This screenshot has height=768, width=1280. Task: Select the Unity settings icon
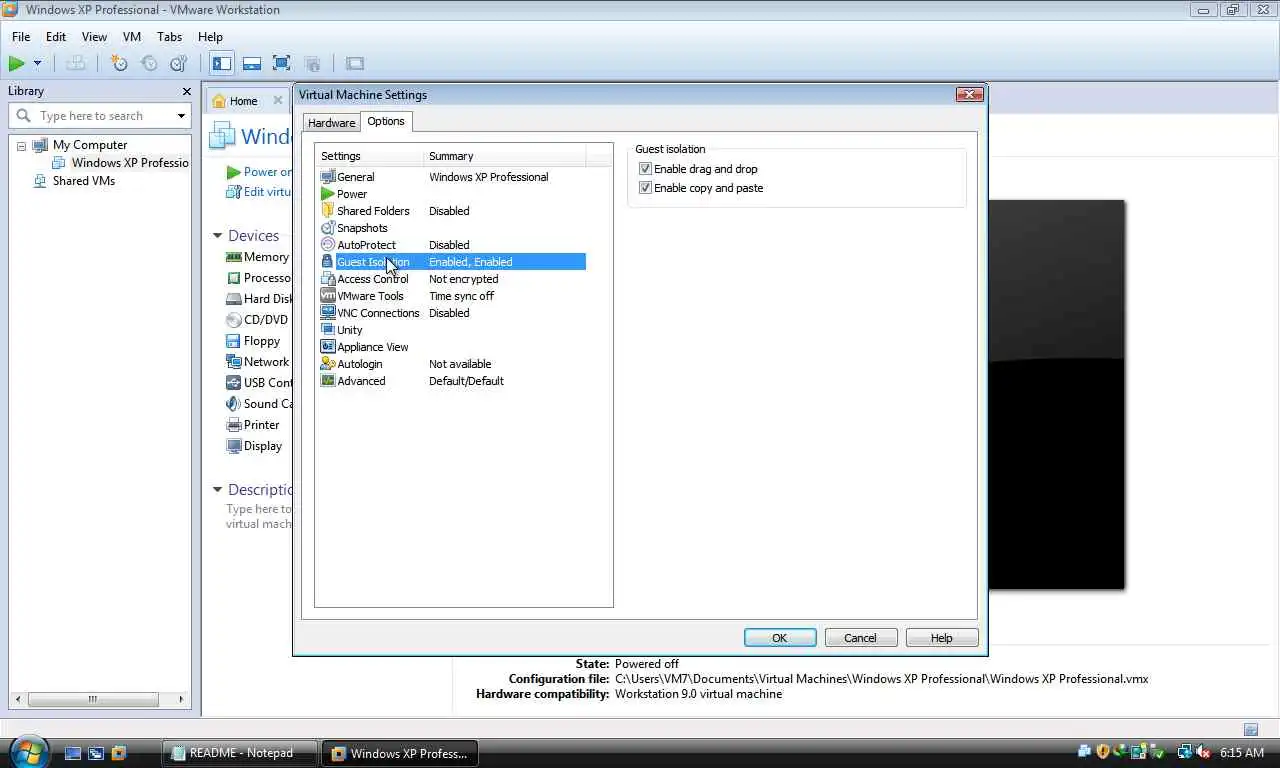pos(328,330)
